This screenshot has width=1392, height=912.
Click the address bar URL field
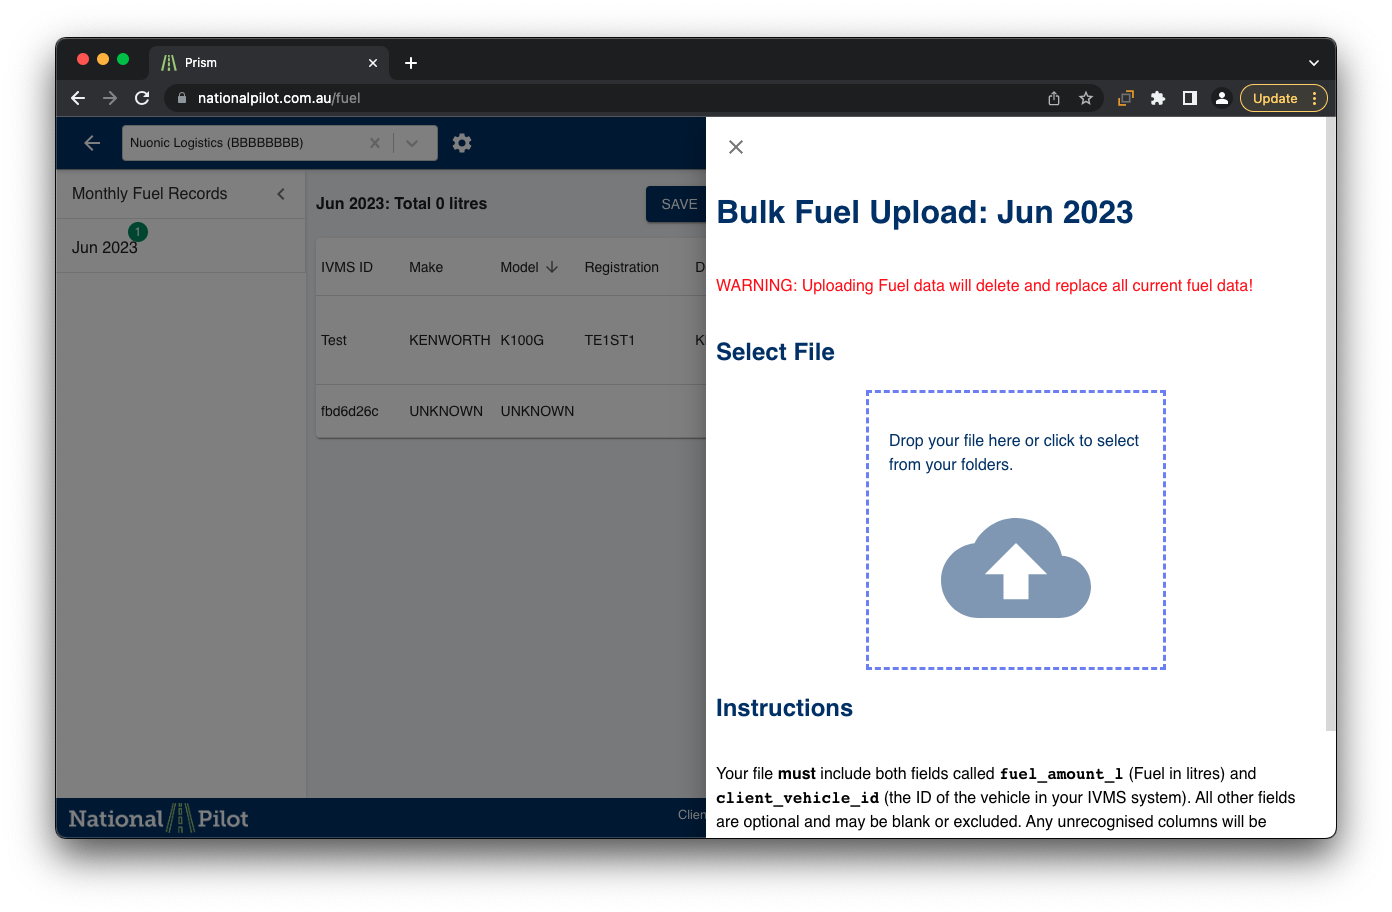click(600, 98)
